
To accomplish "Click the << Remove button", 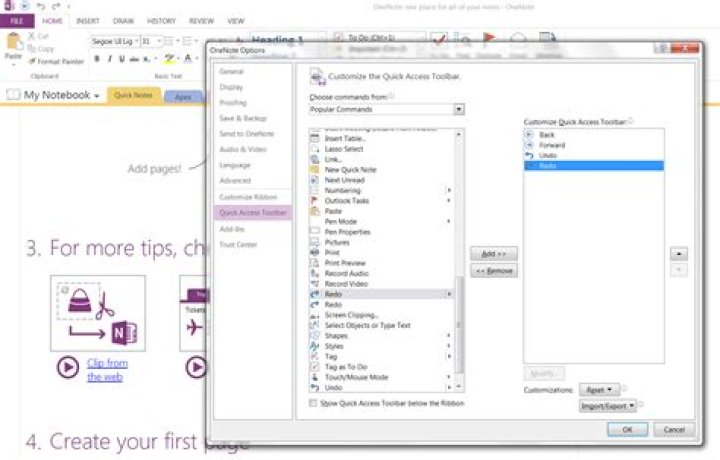I will [x=494, y=271].
